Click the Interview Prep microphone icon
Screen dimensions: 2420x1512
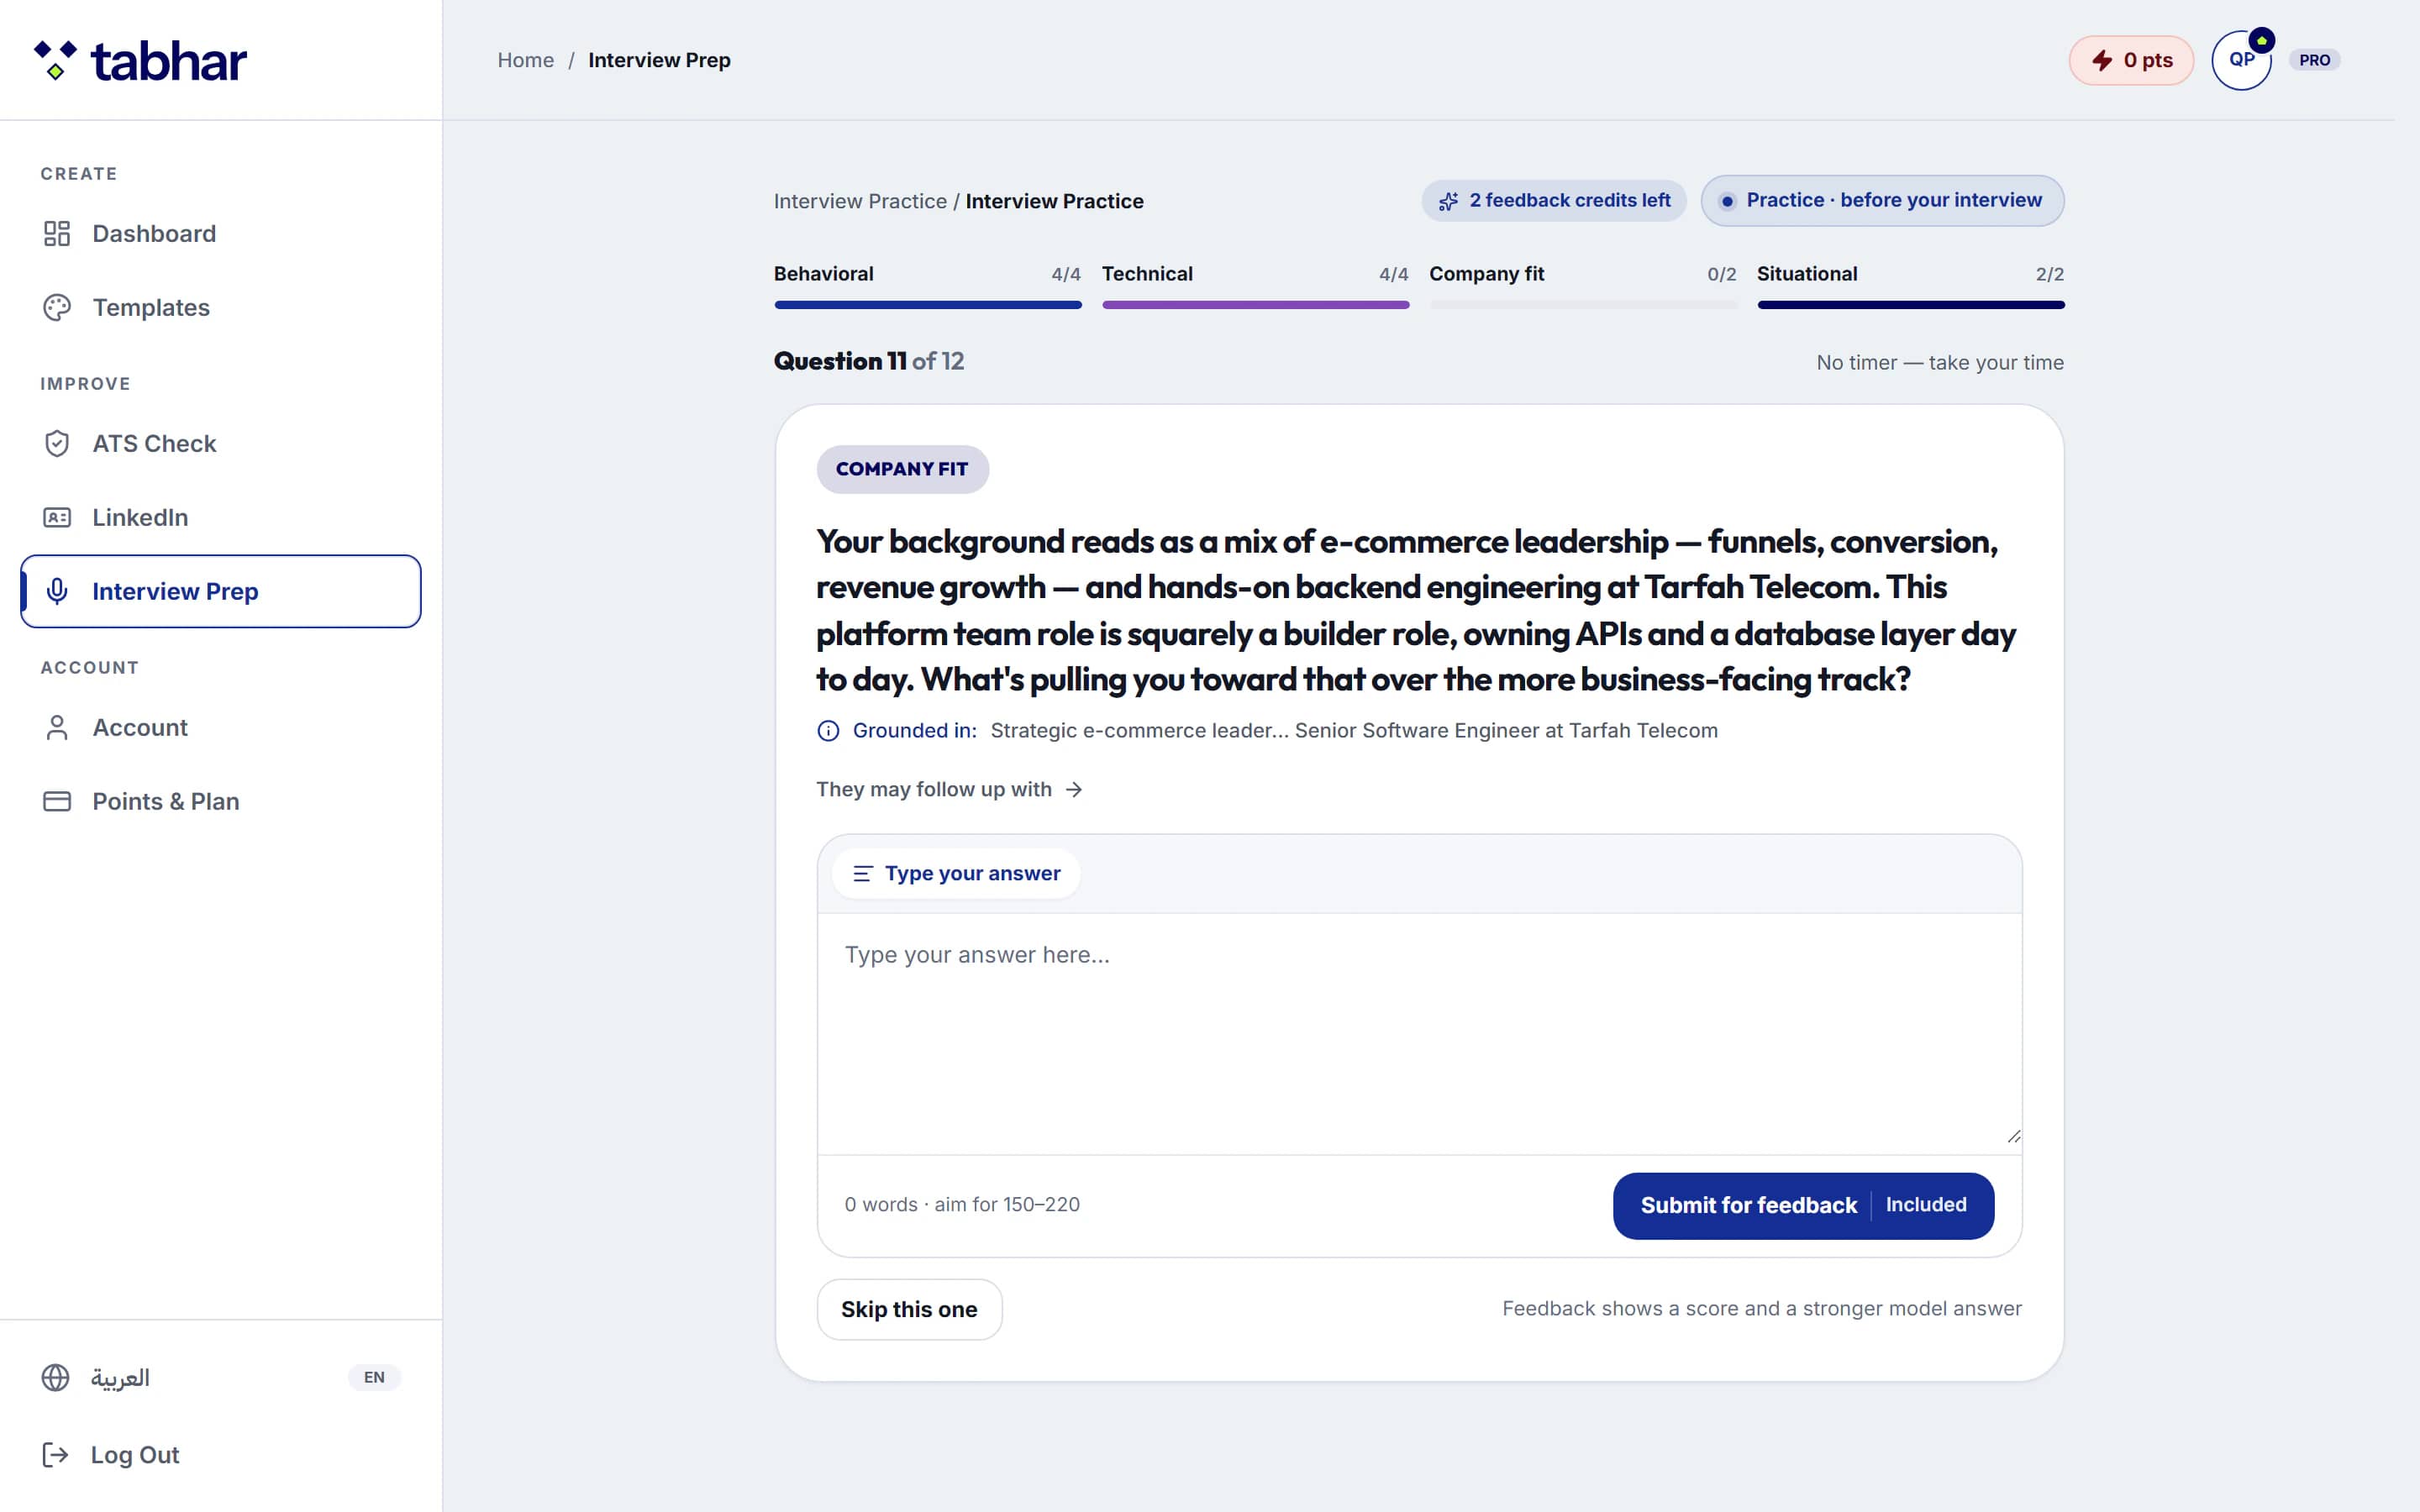[57, 591]
